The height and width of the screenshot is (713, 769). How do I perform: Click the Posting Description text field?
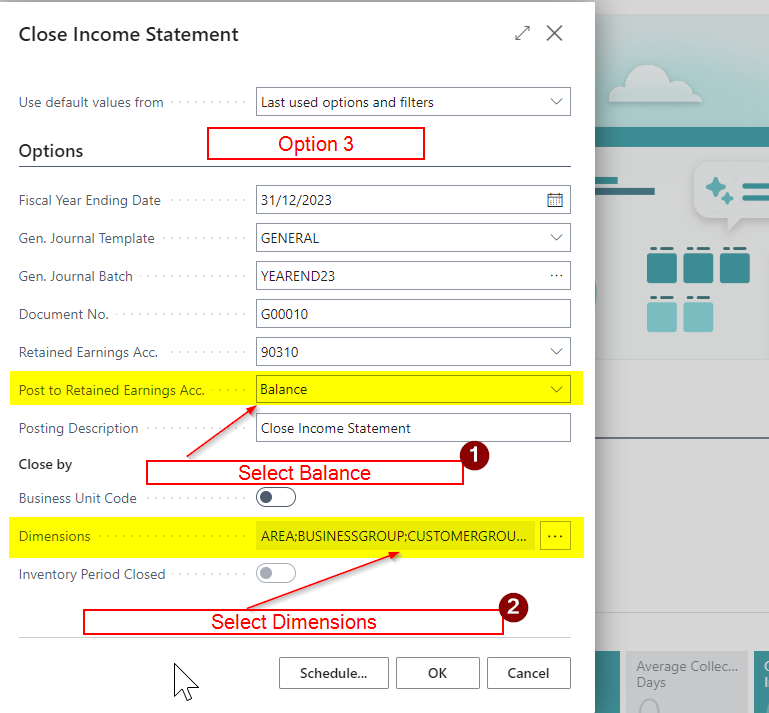tap(412, 428)
